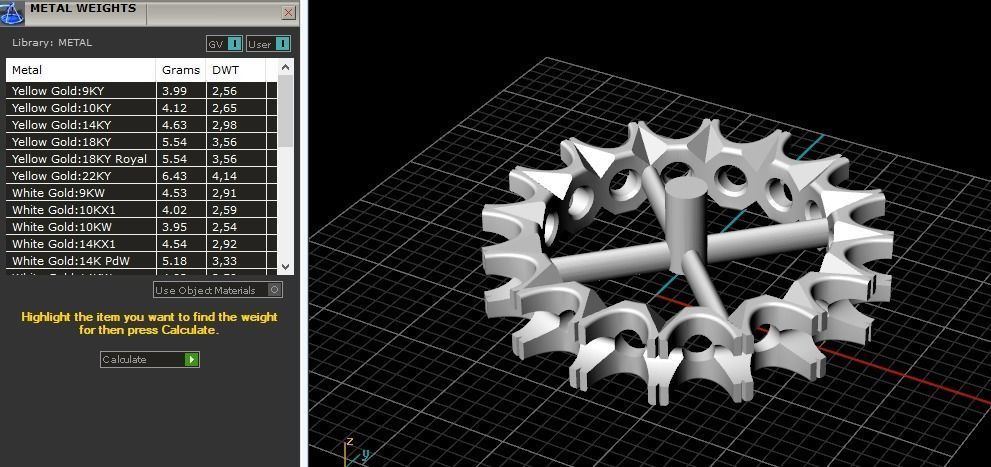The width and height of the screenshot is (991, 467).
Task: Sort by the DWT column header
Action: (x=236, y=70)
